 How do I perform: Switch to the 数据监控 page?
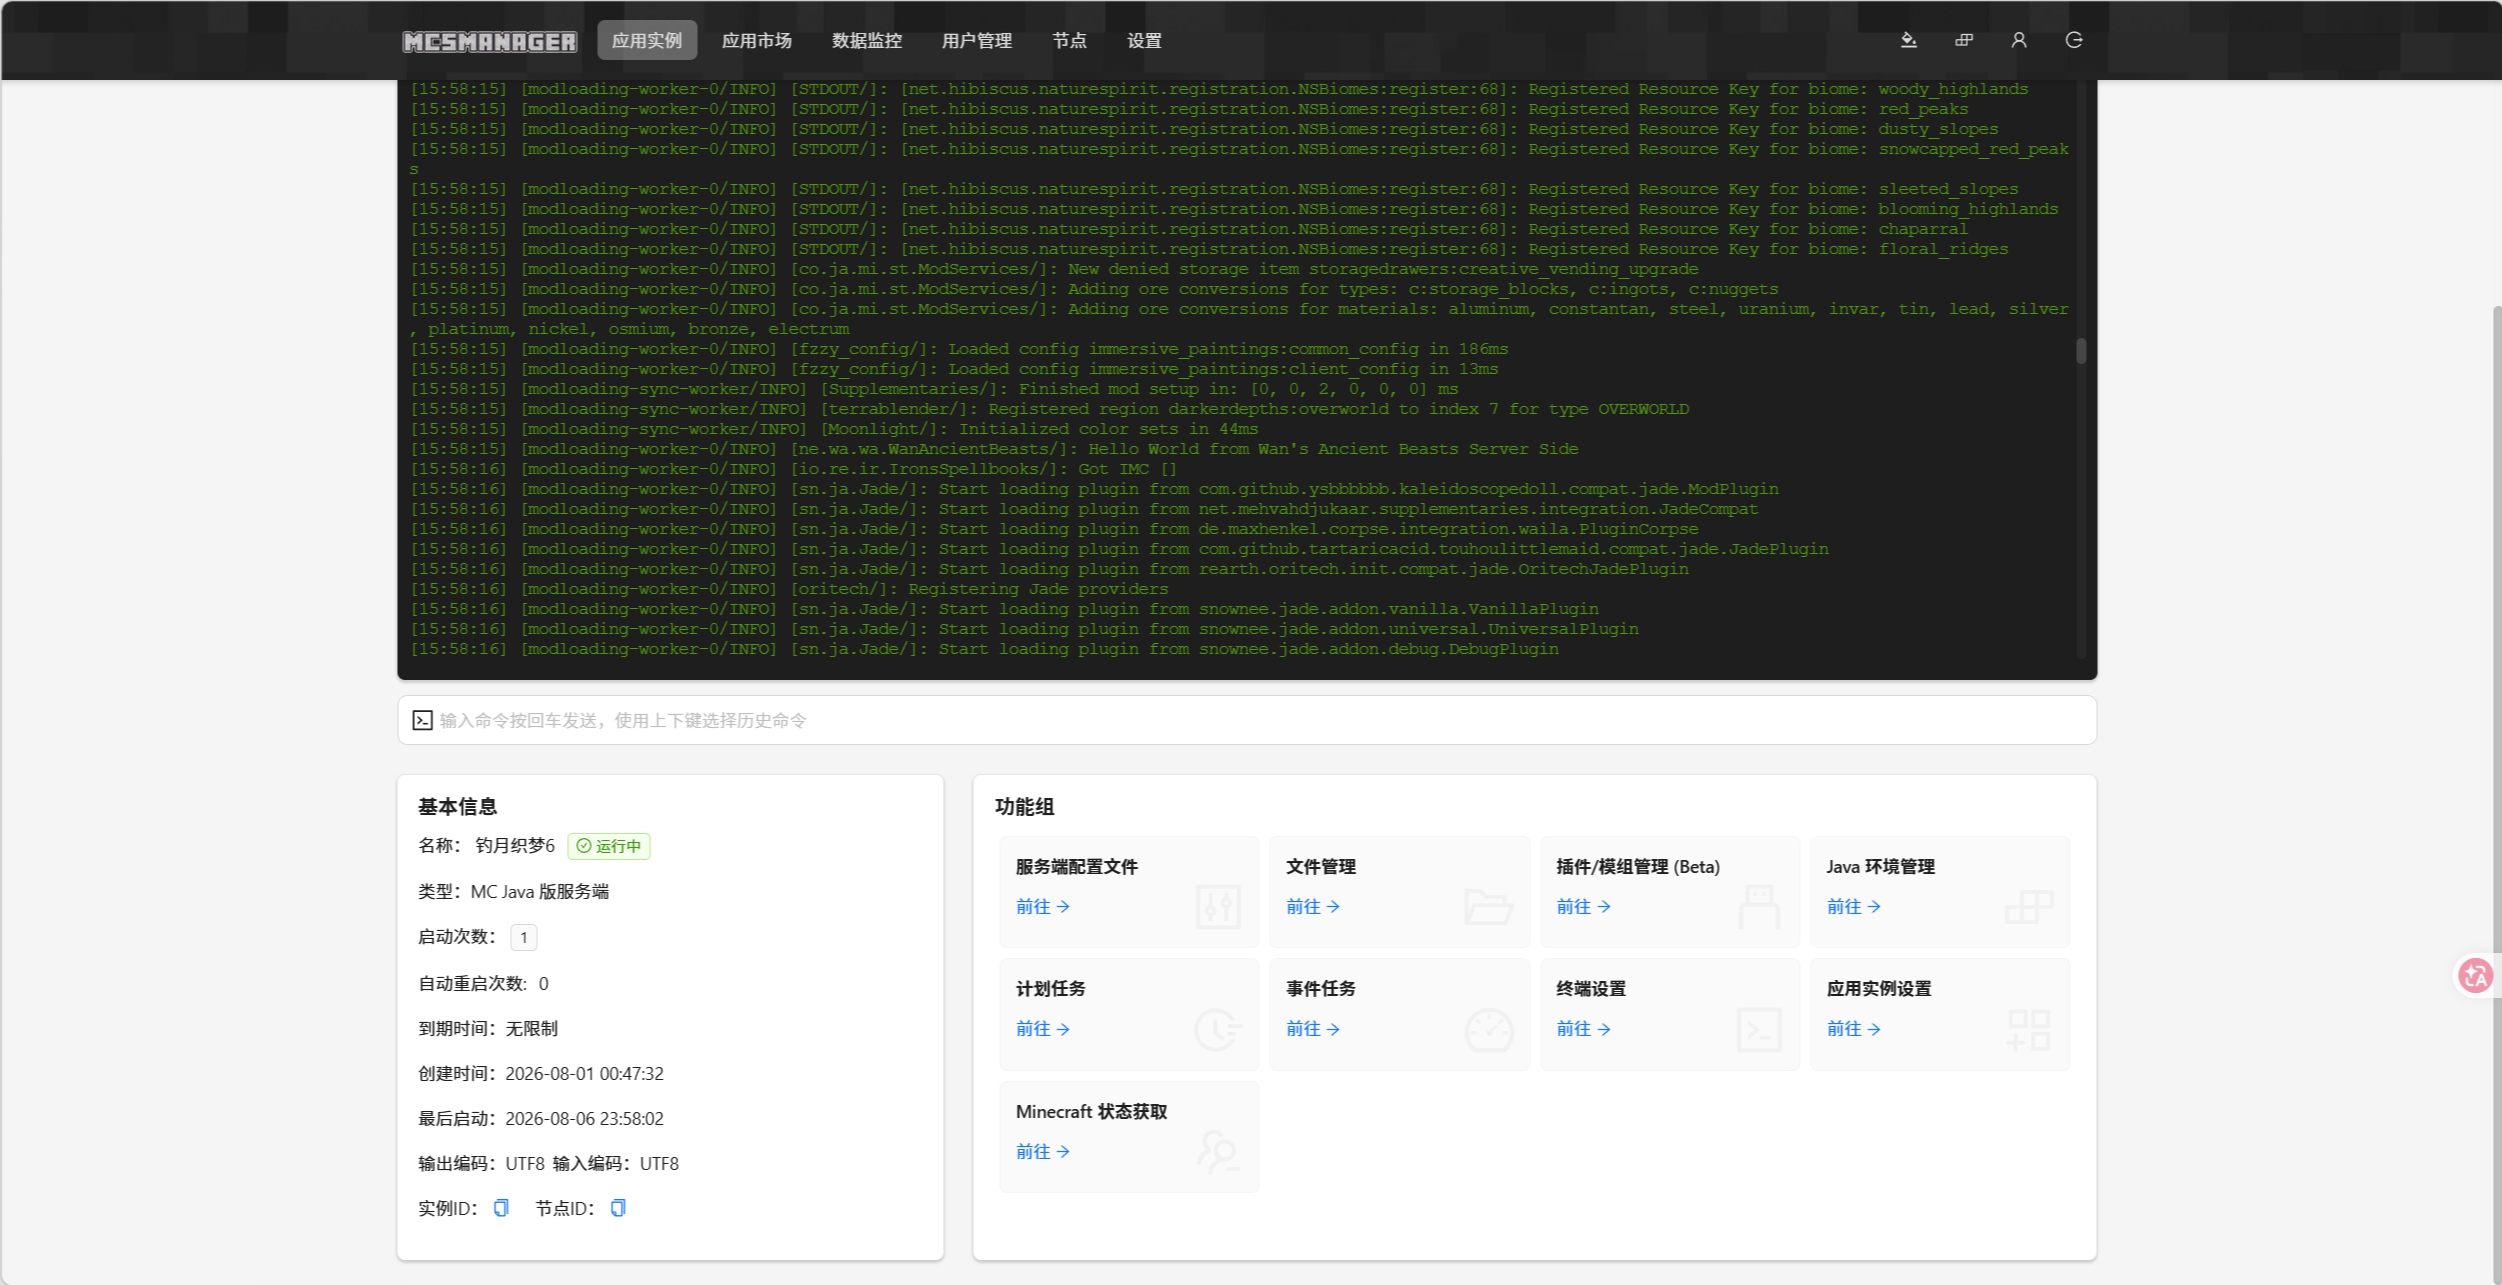867,41
